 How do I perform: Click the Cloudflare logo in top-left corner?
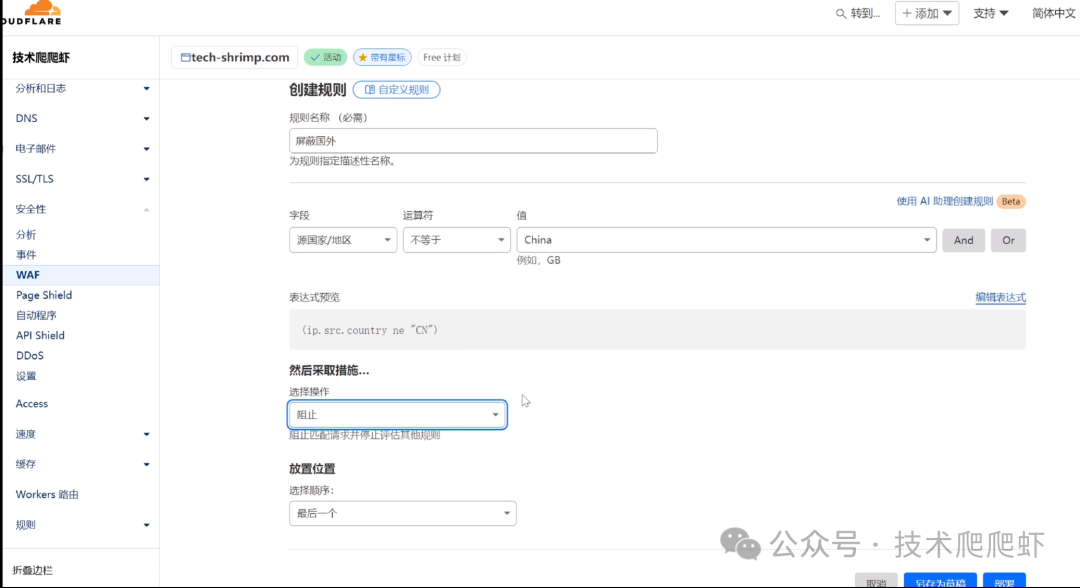38,13
